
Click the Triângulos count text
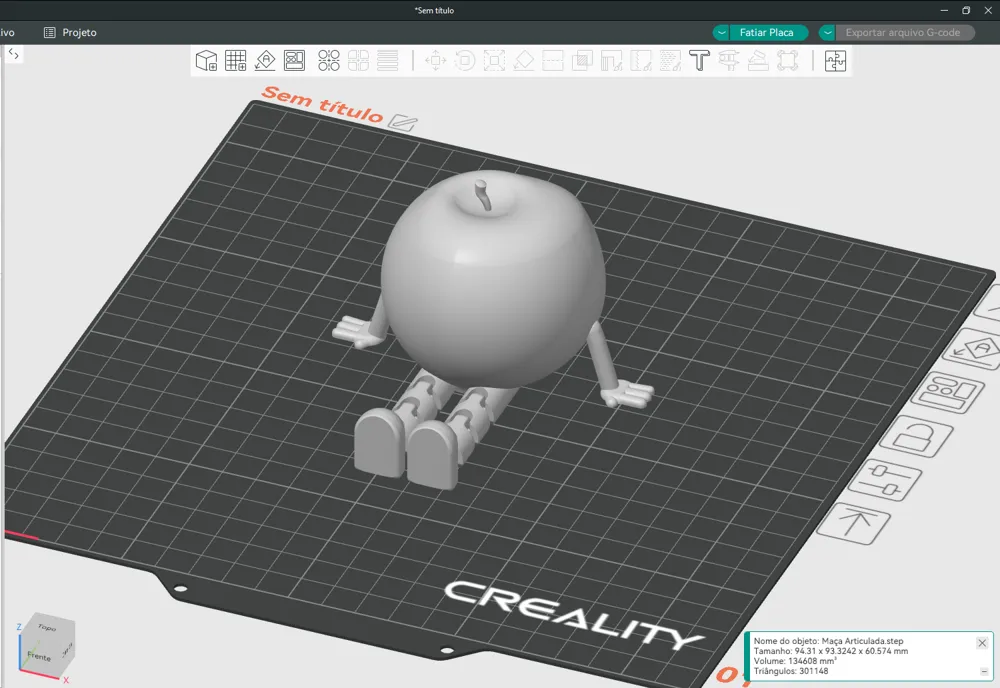click(791, 671)
